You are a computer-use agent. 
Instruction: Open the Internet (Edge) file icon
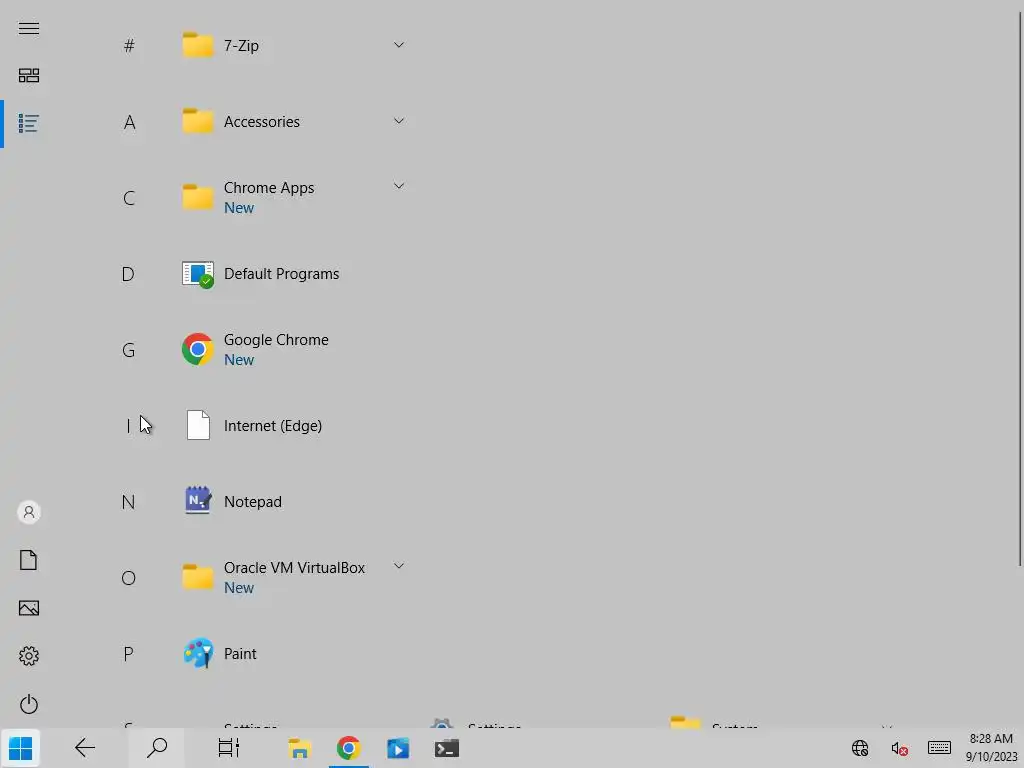pyautogui.click(x=198, y=425)
